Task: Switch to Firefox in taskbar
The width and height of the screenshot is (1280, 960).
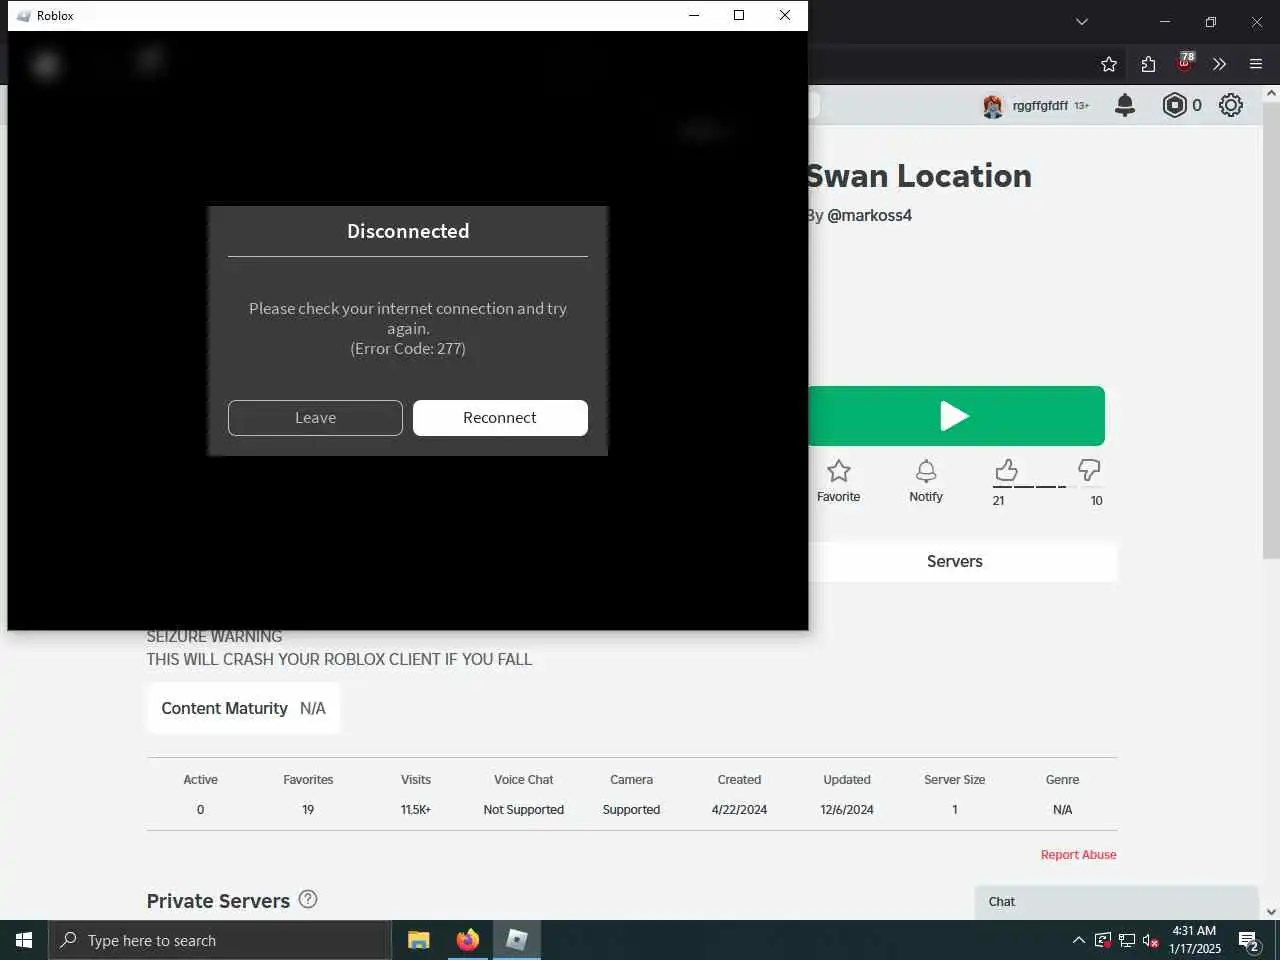Action: (x=467, y=940)
